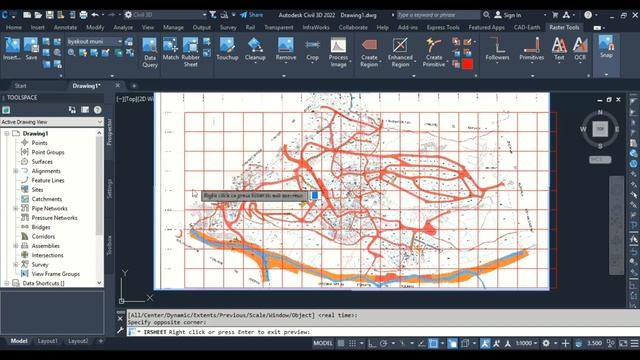Click the Autodesk App Store cart icon
640x360 pixels.
tap(555, 15)
